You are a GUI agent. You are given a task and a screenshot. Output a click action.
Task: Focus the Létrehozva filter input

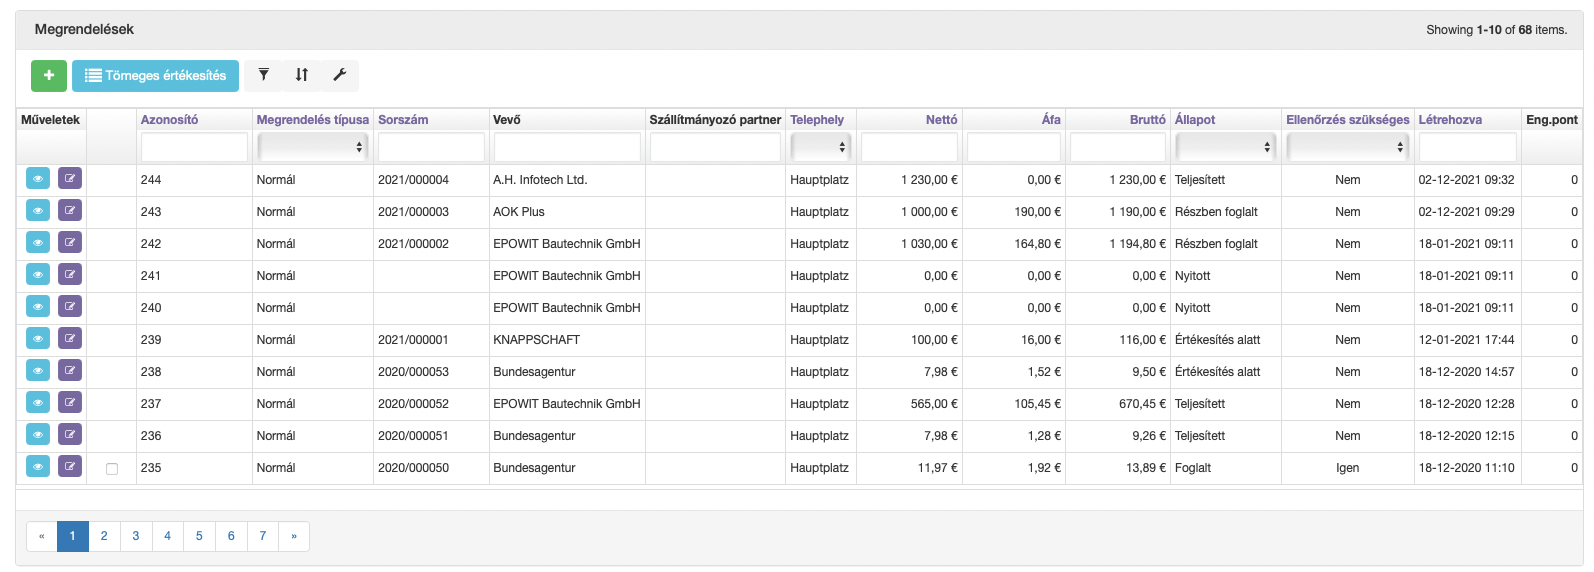1467,147
